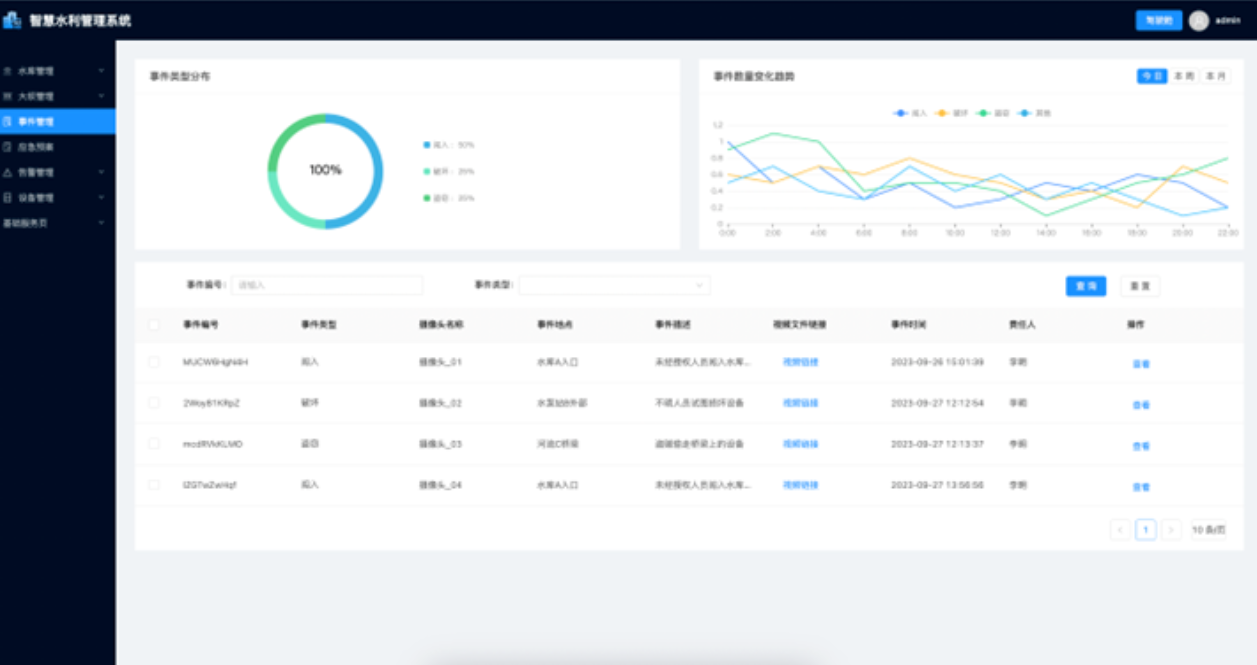The width and height of the screenshot is (1257, 665).
Task: Click the 100% donut chart center
Action: [325, 170]
